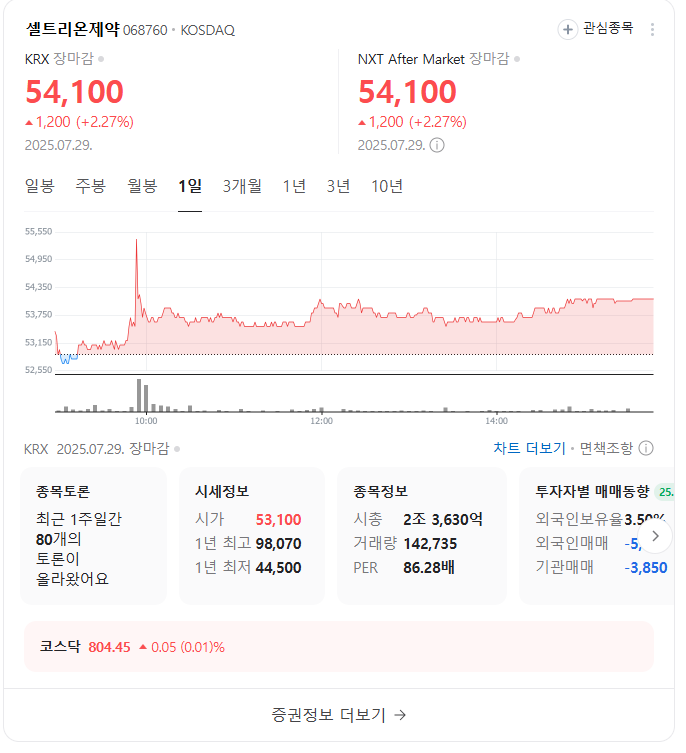Select the 1일 chart tab

tap(192, 188)
